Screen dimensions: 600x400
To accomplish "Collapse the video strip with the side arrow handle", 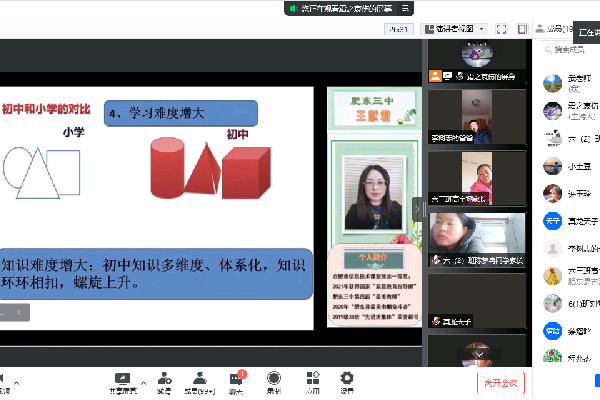I will pyautogui.click(x=417, y=209).
